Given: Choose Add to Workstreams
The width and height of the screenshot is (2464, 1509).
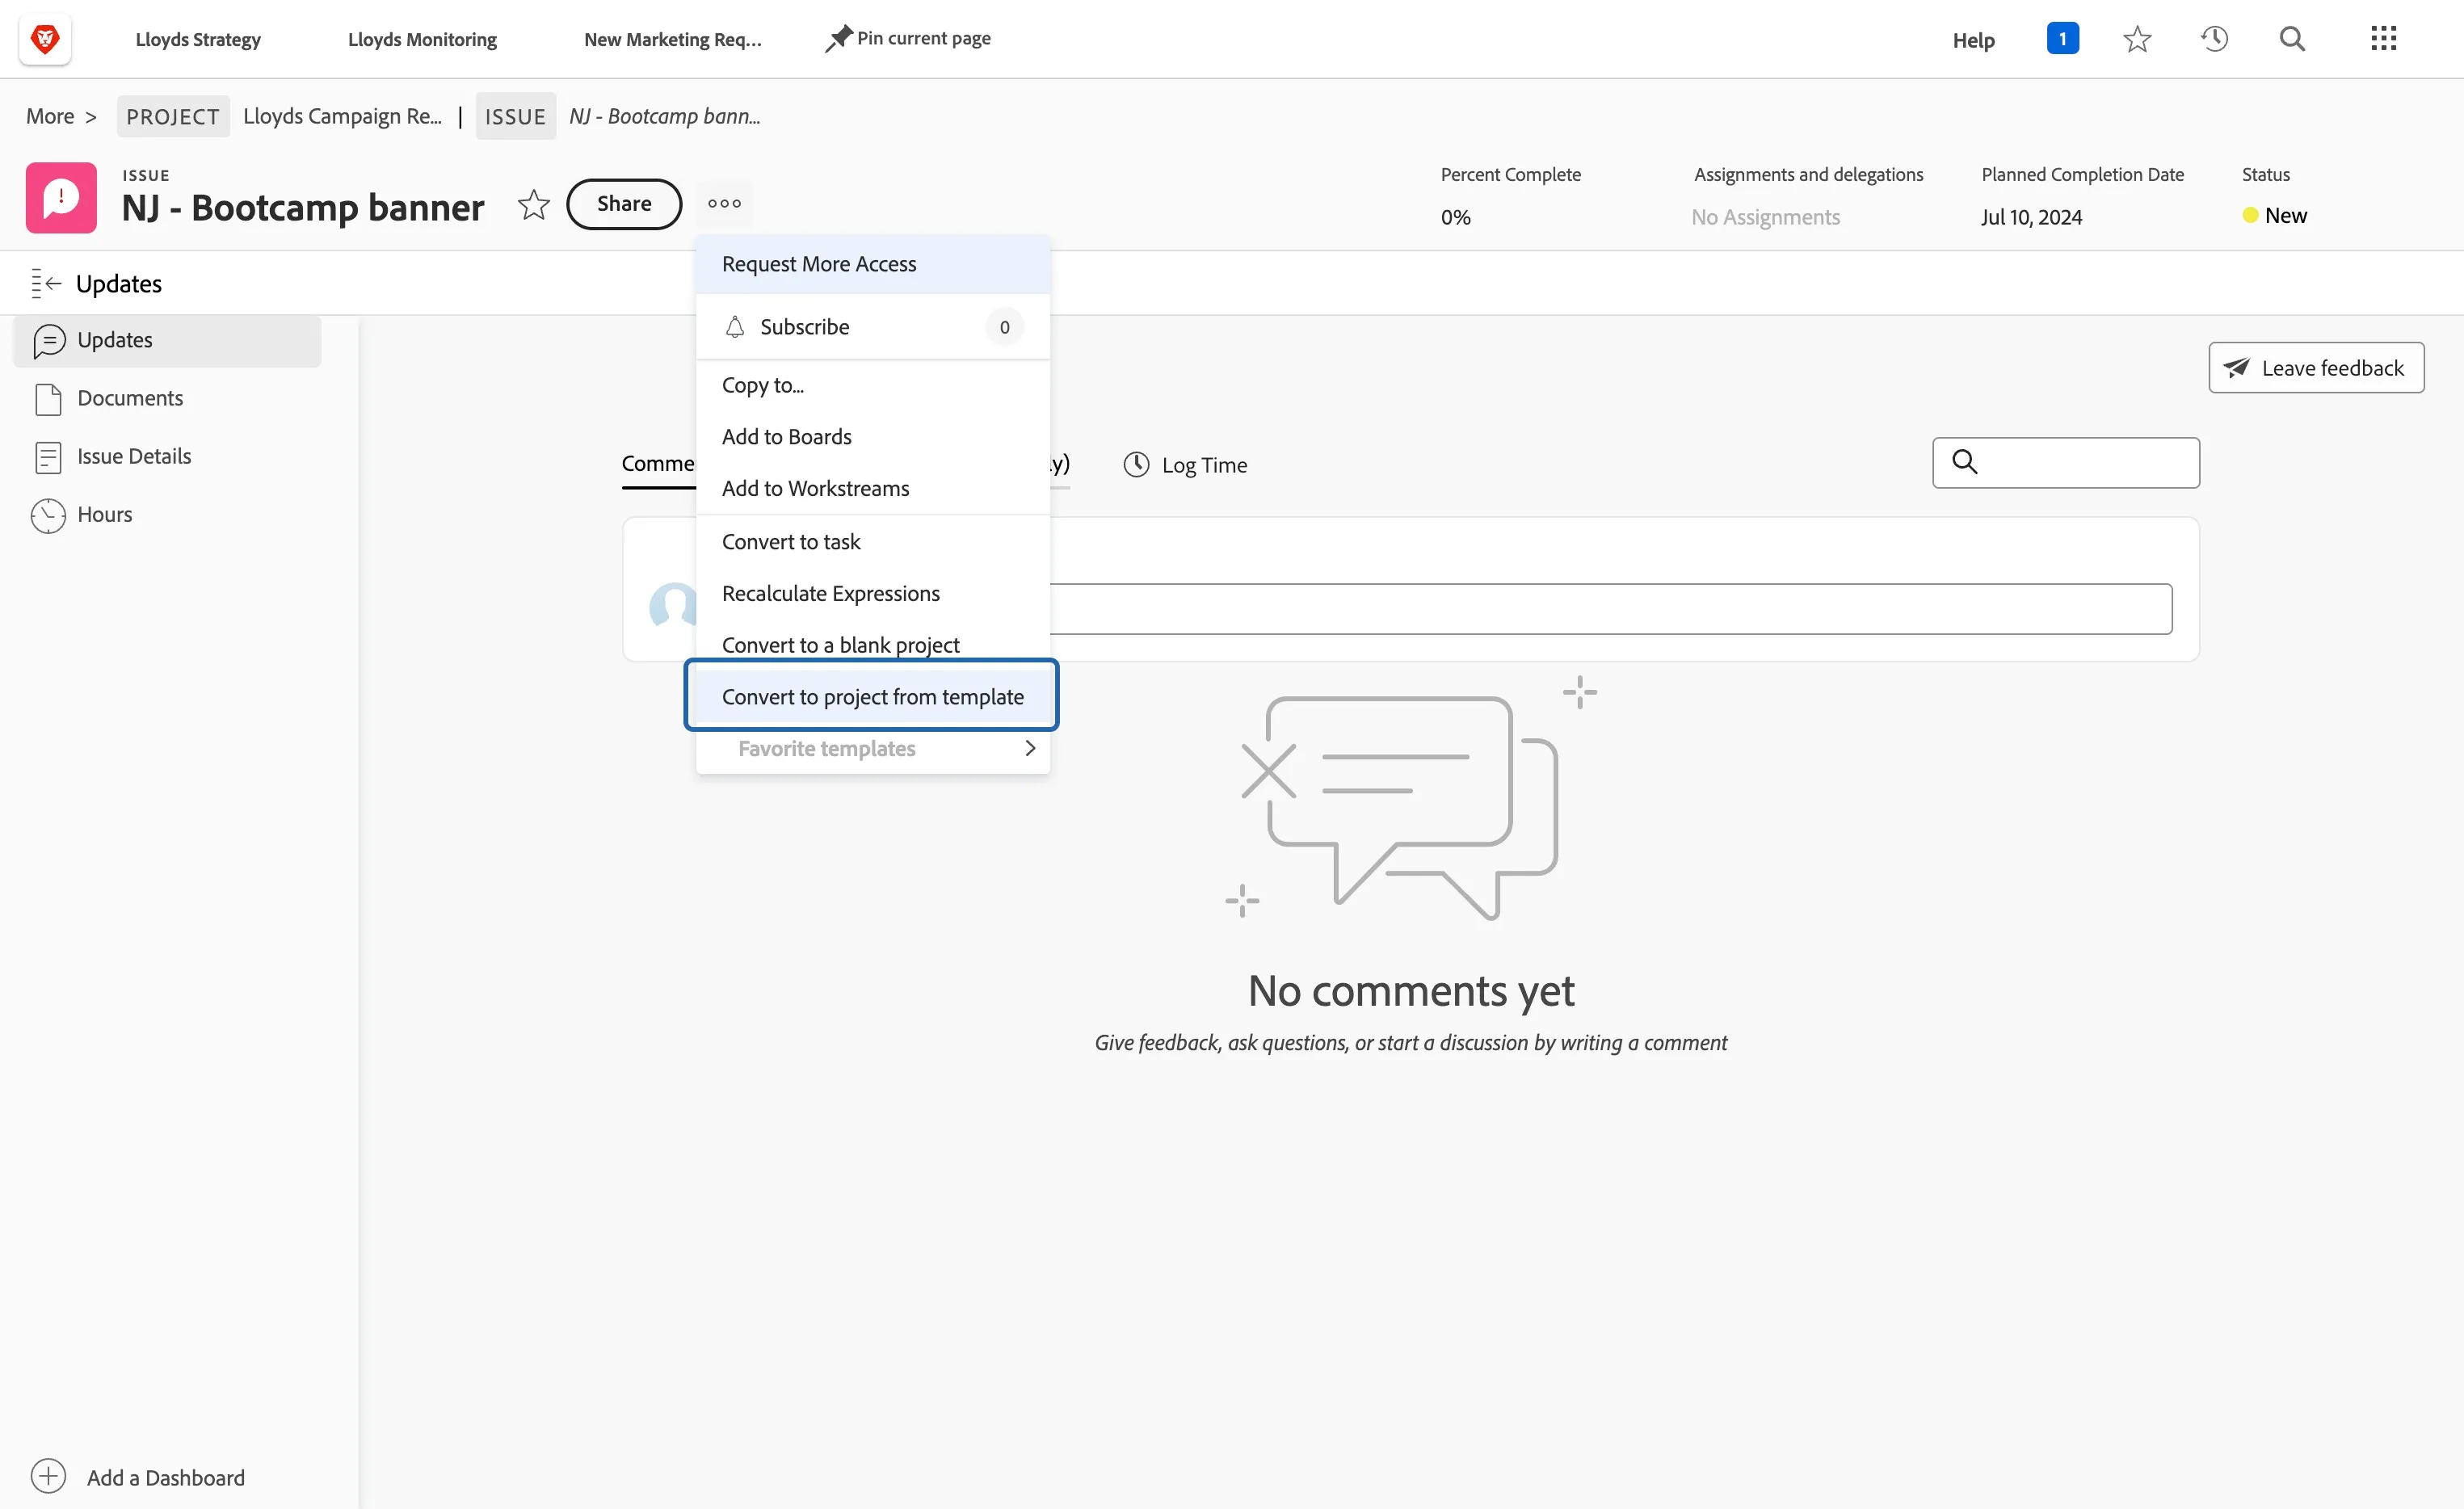Looking at the screenshot, I should point(873,488).
